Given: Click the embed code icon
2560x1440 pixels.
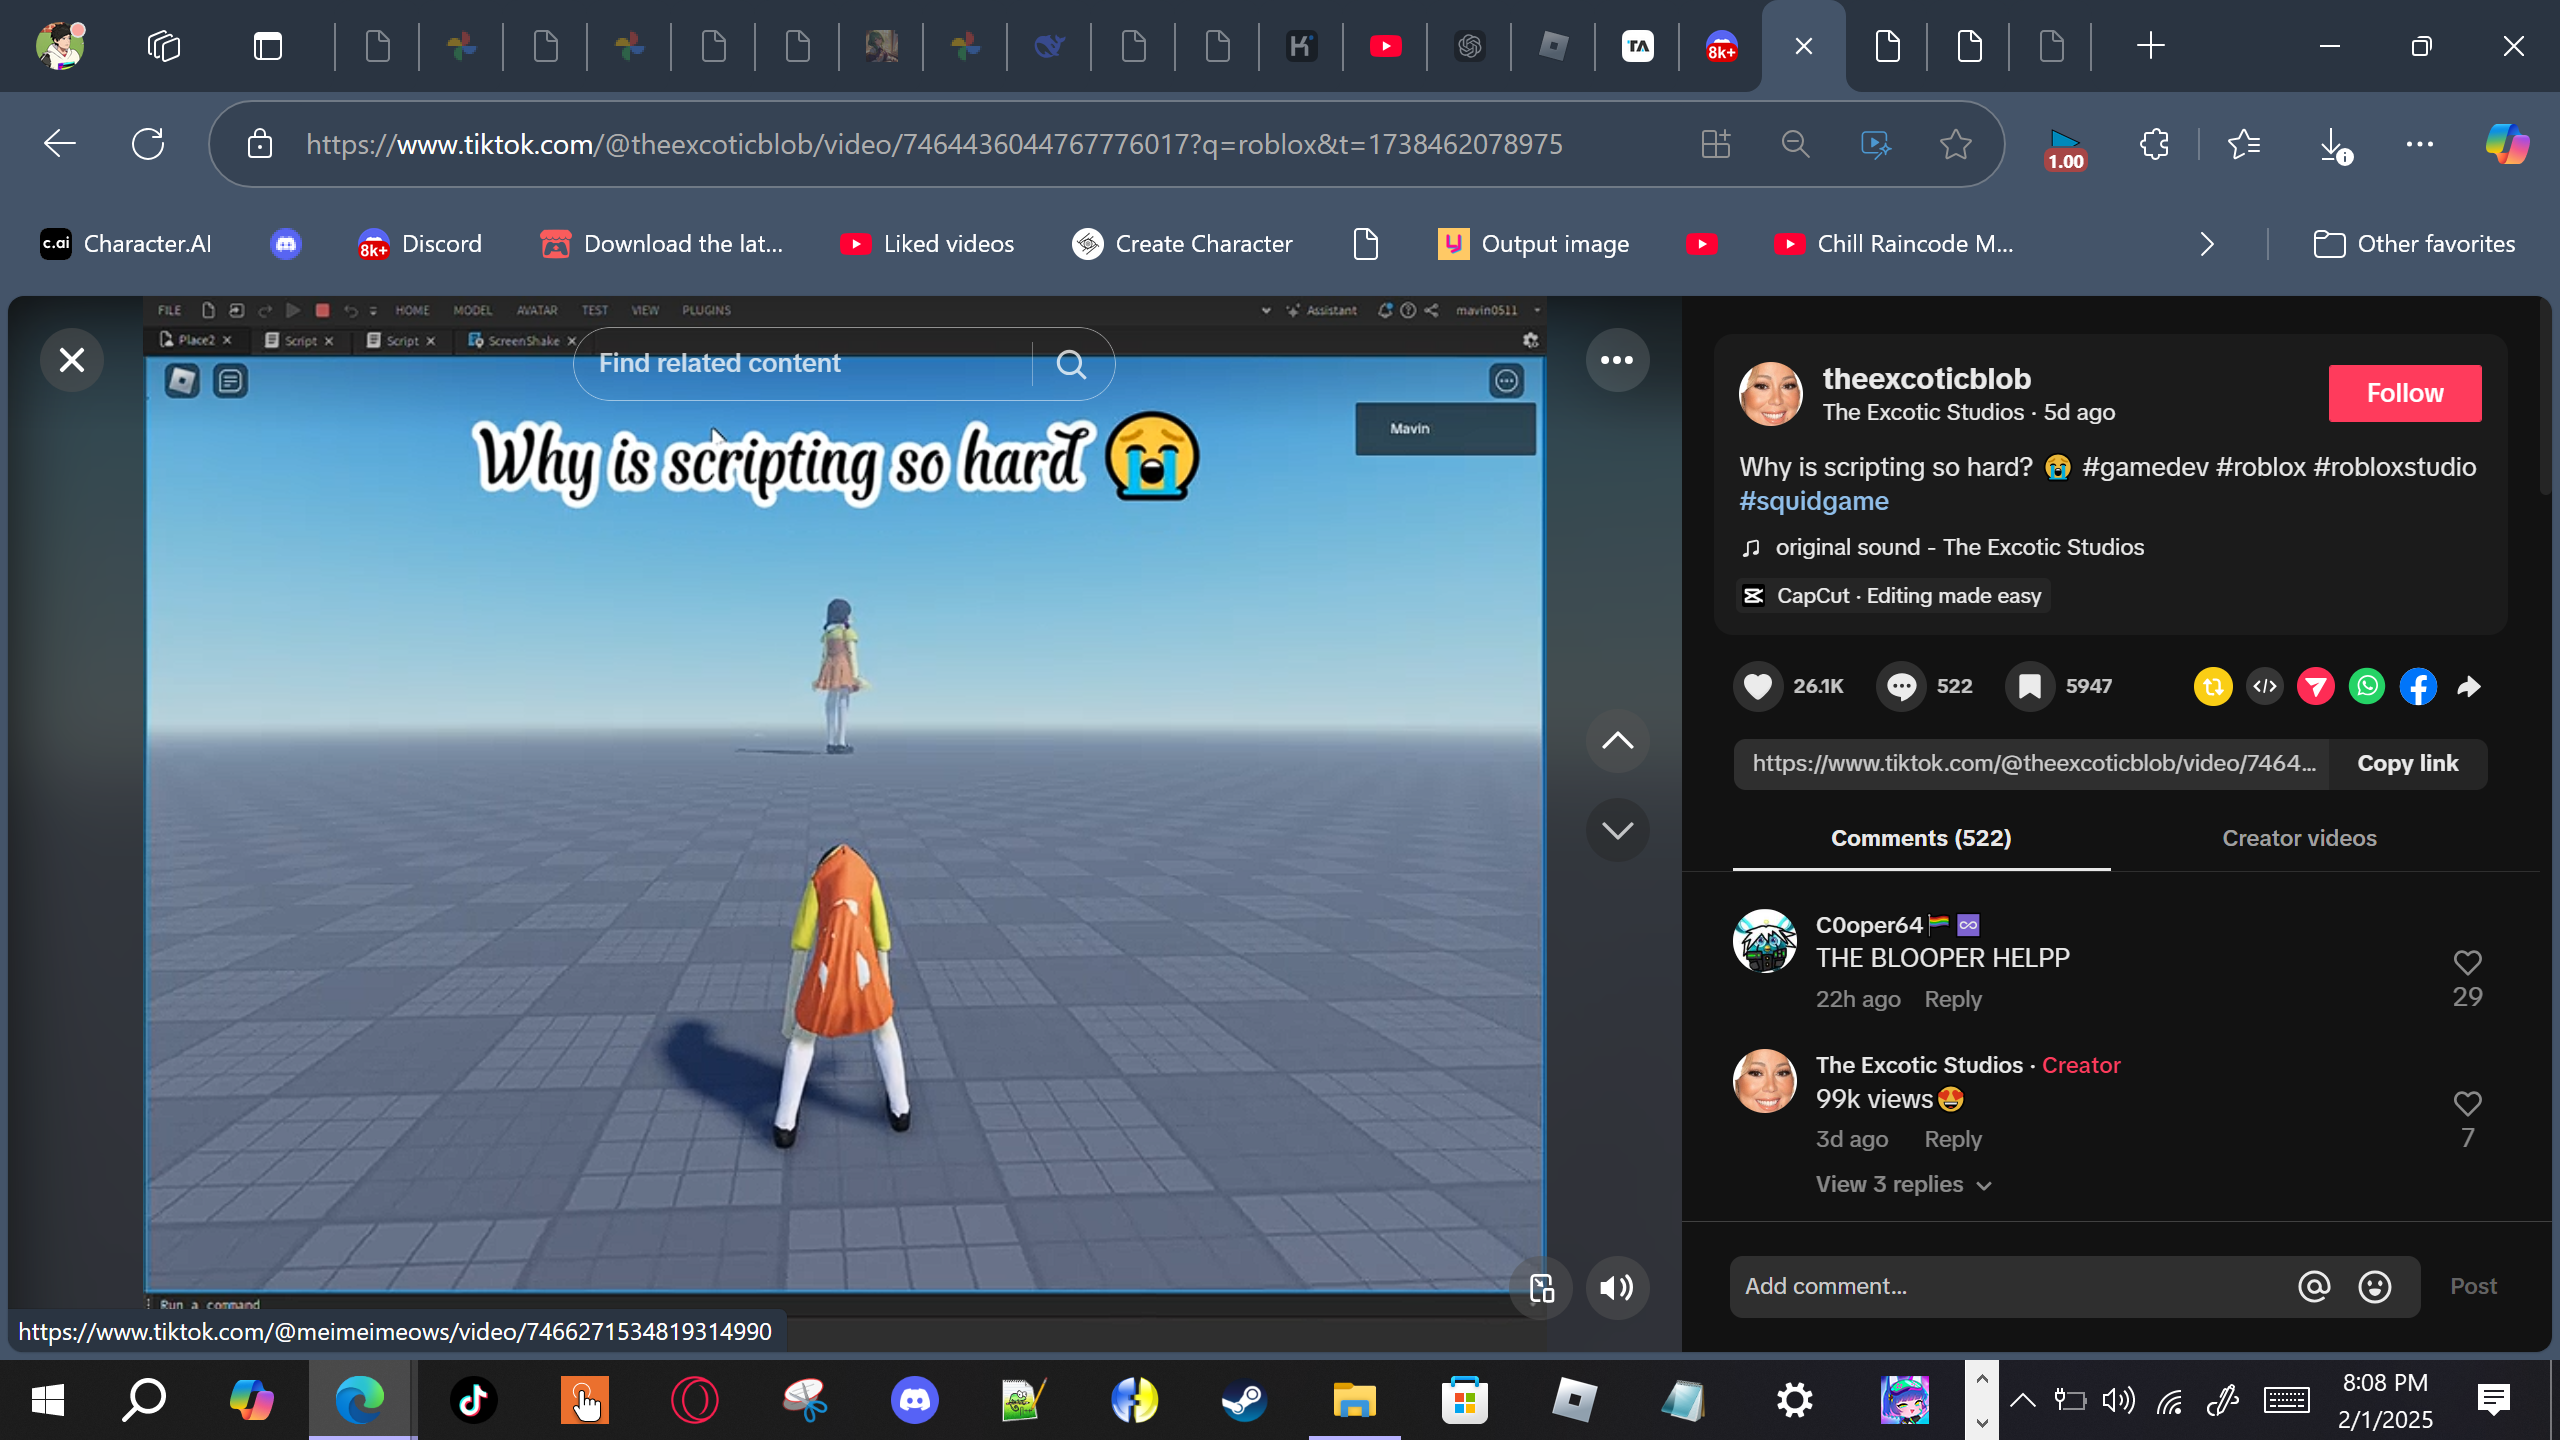Looking at the screenshot, I should pyautogui.click(x=2265, y=686).
